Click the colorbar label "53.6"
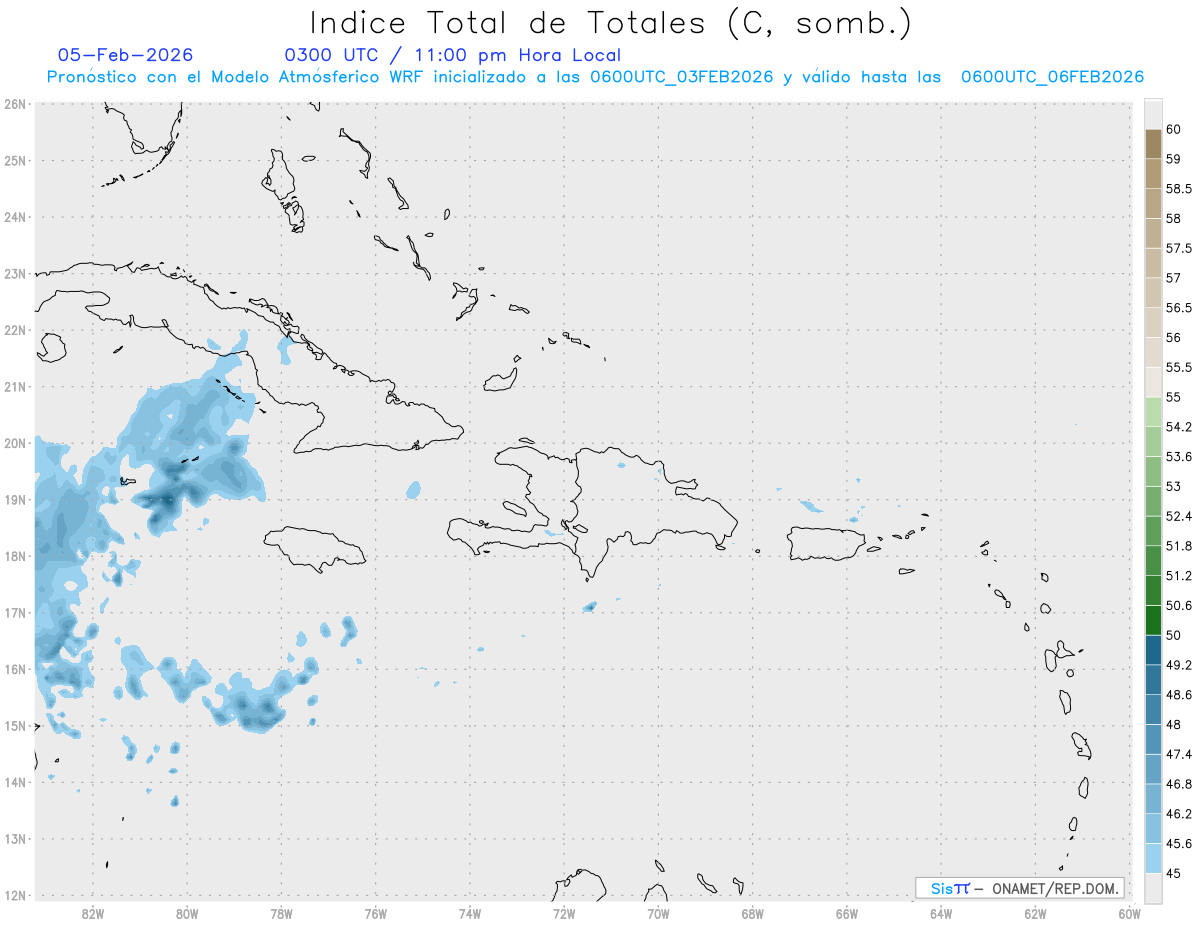The width and height of the screenshot is (1200, 927). (x=1179, y=457)
